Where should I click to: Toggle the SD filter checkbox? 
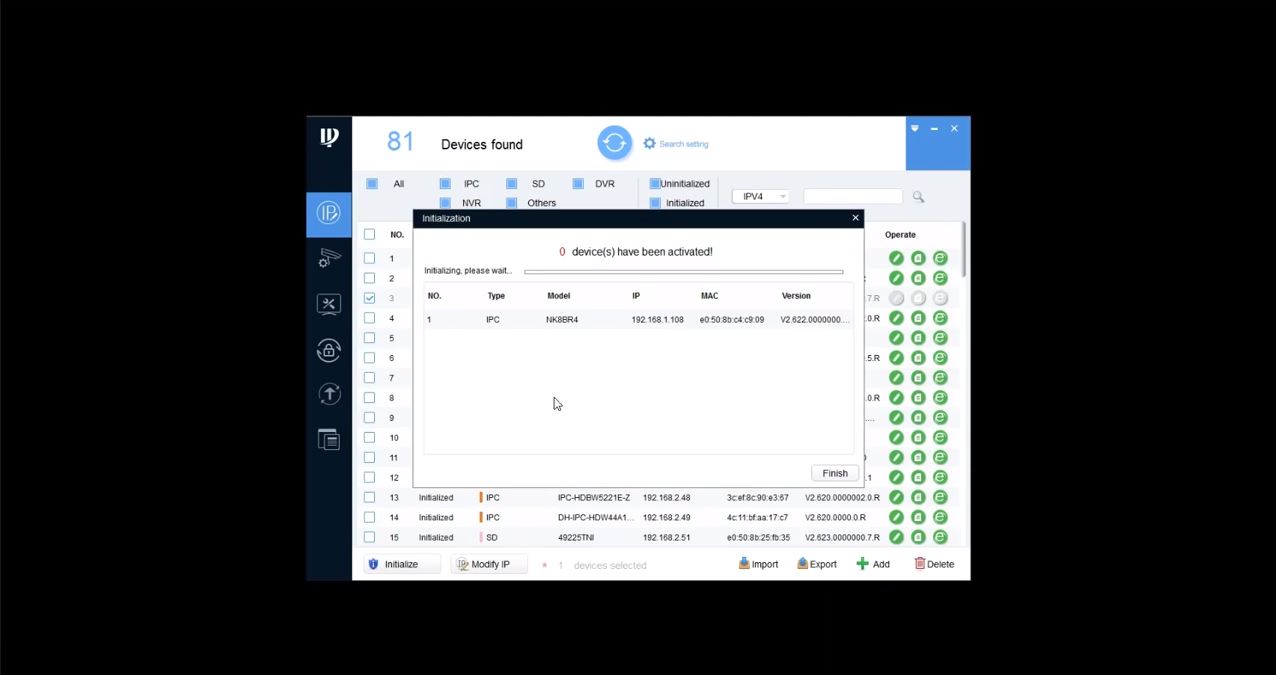click(511, 184)
